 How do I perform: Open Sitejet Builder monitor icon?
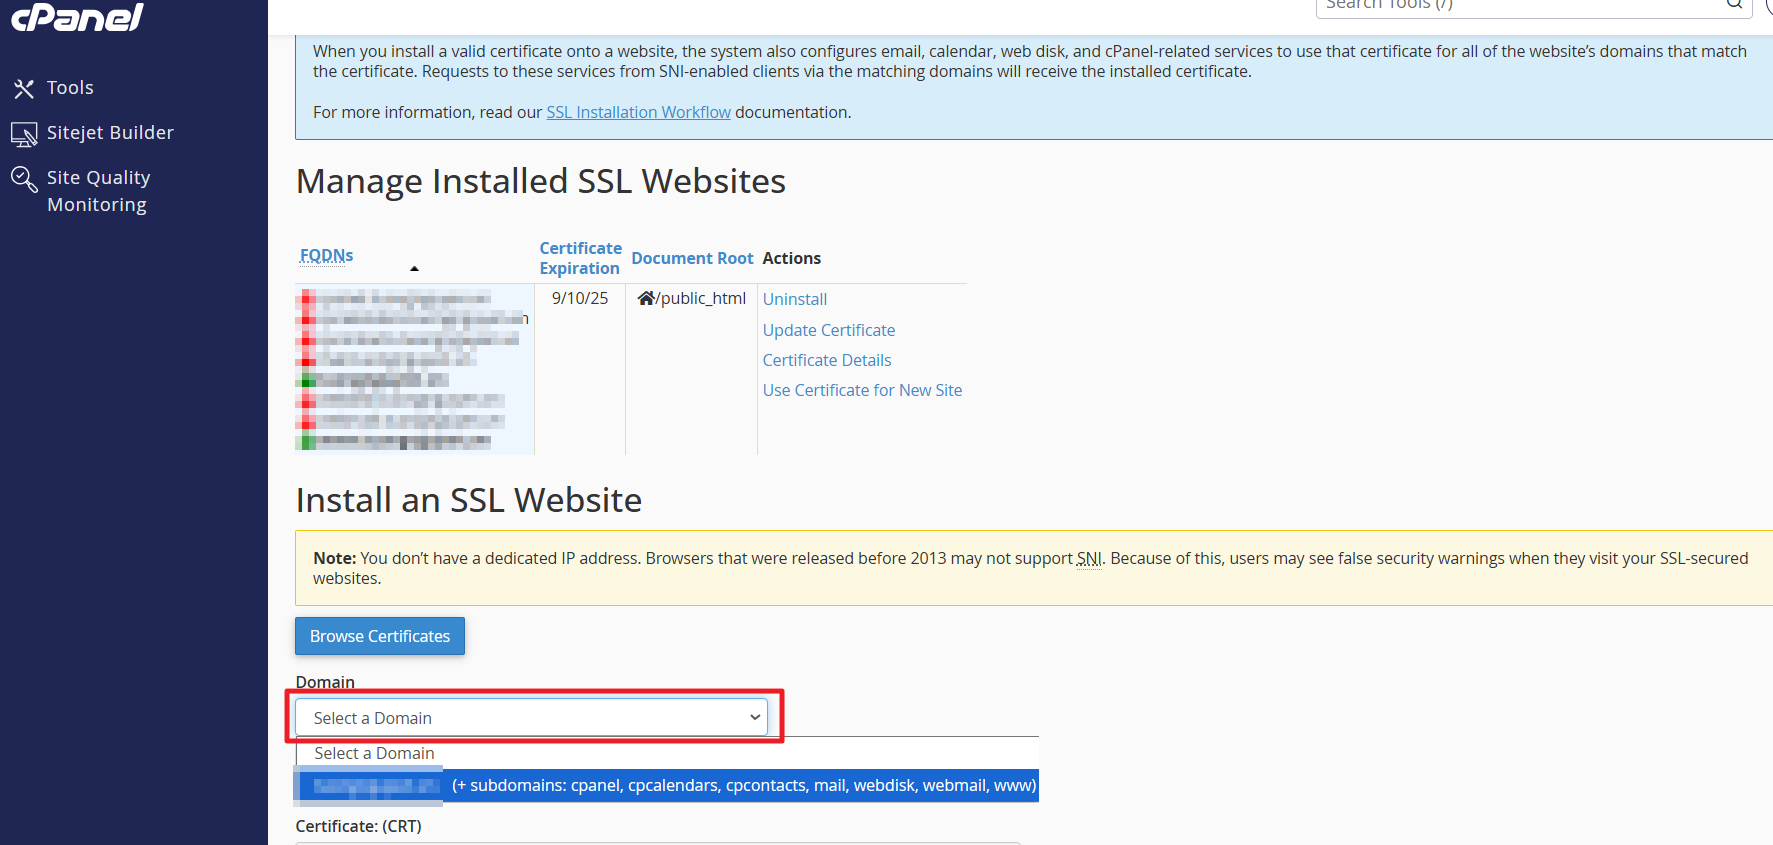[x=24, y=134]
